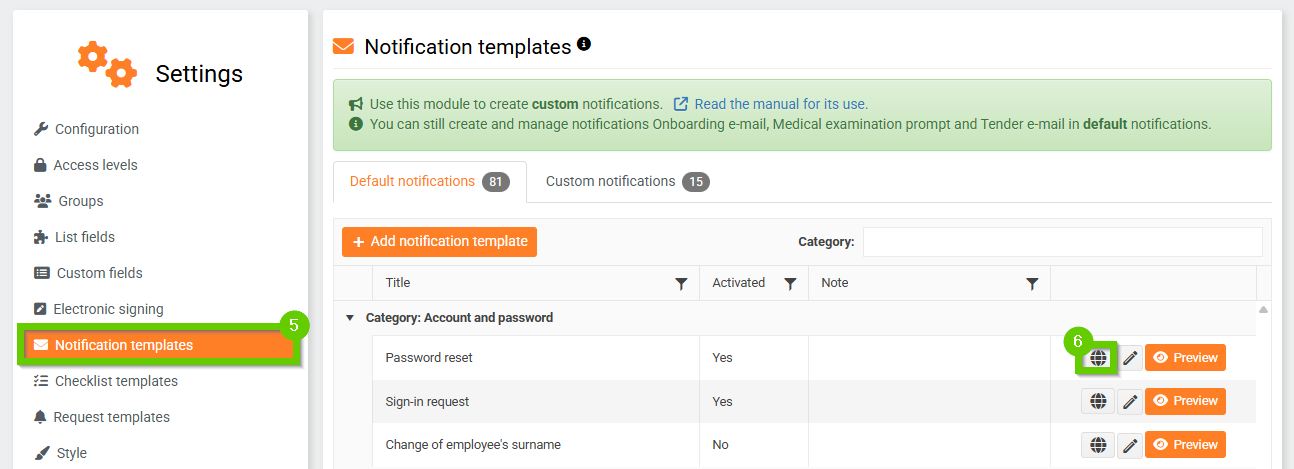Collapse the Account and password category

click(350, 318)
